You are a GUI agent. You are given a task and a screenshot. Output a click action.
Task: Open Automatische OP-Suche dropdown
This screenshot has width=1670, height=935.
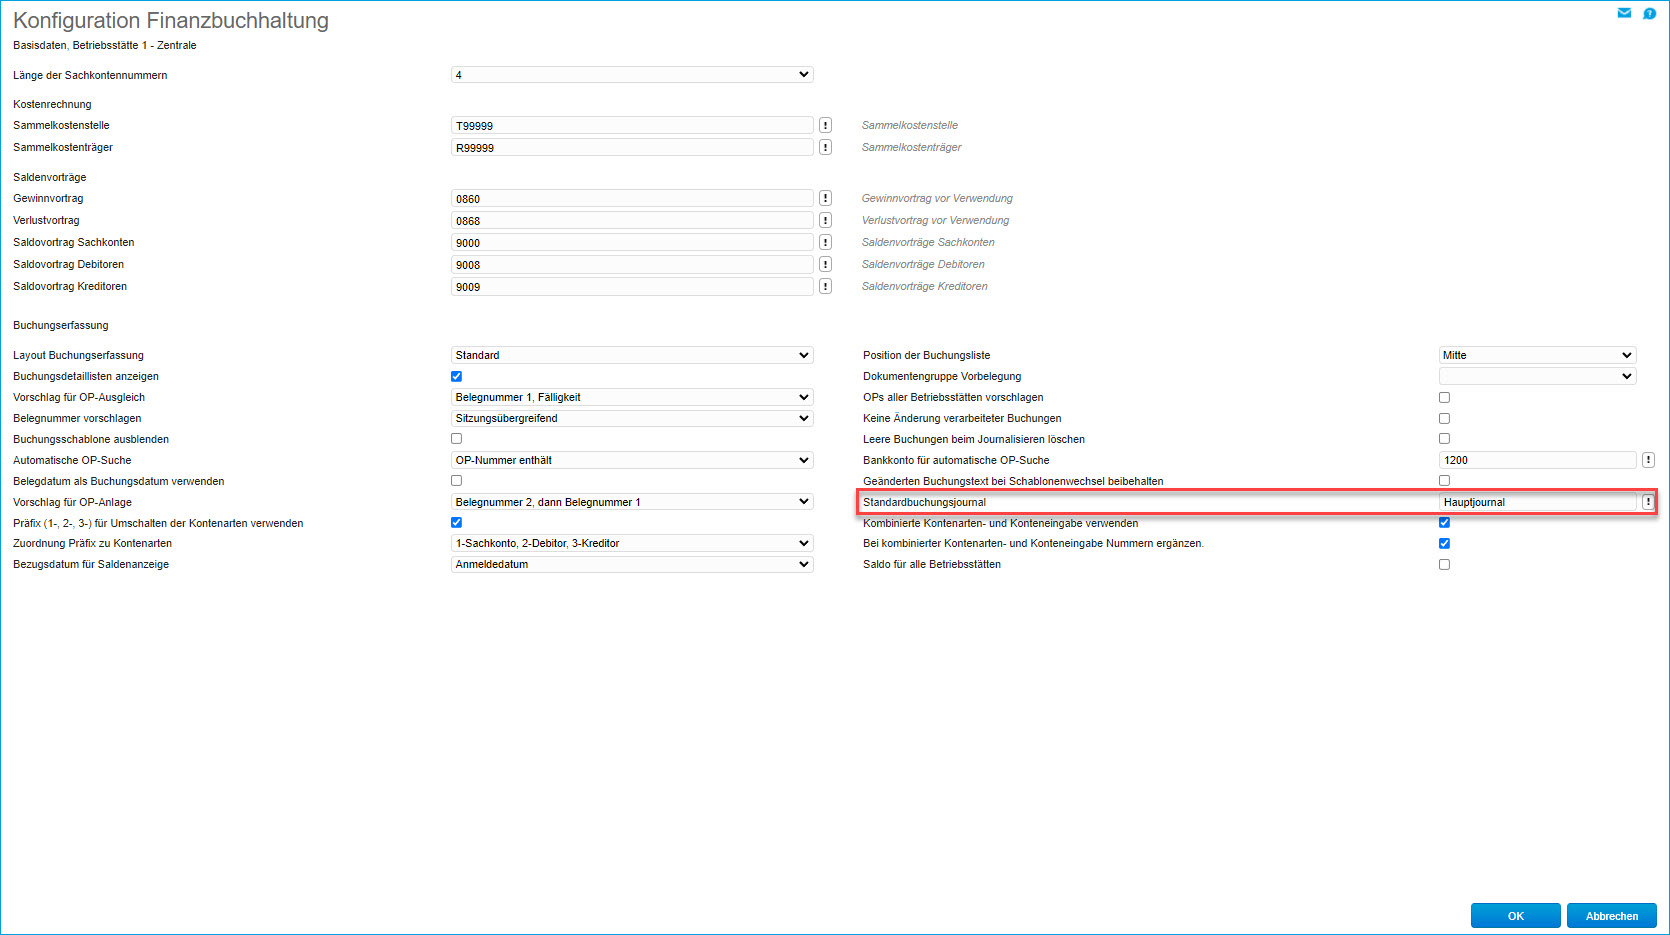(632, 460)
